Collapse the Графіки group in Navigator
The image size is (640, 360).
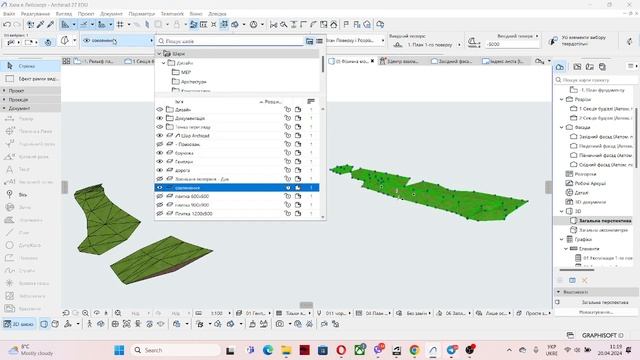coord(562,240)
